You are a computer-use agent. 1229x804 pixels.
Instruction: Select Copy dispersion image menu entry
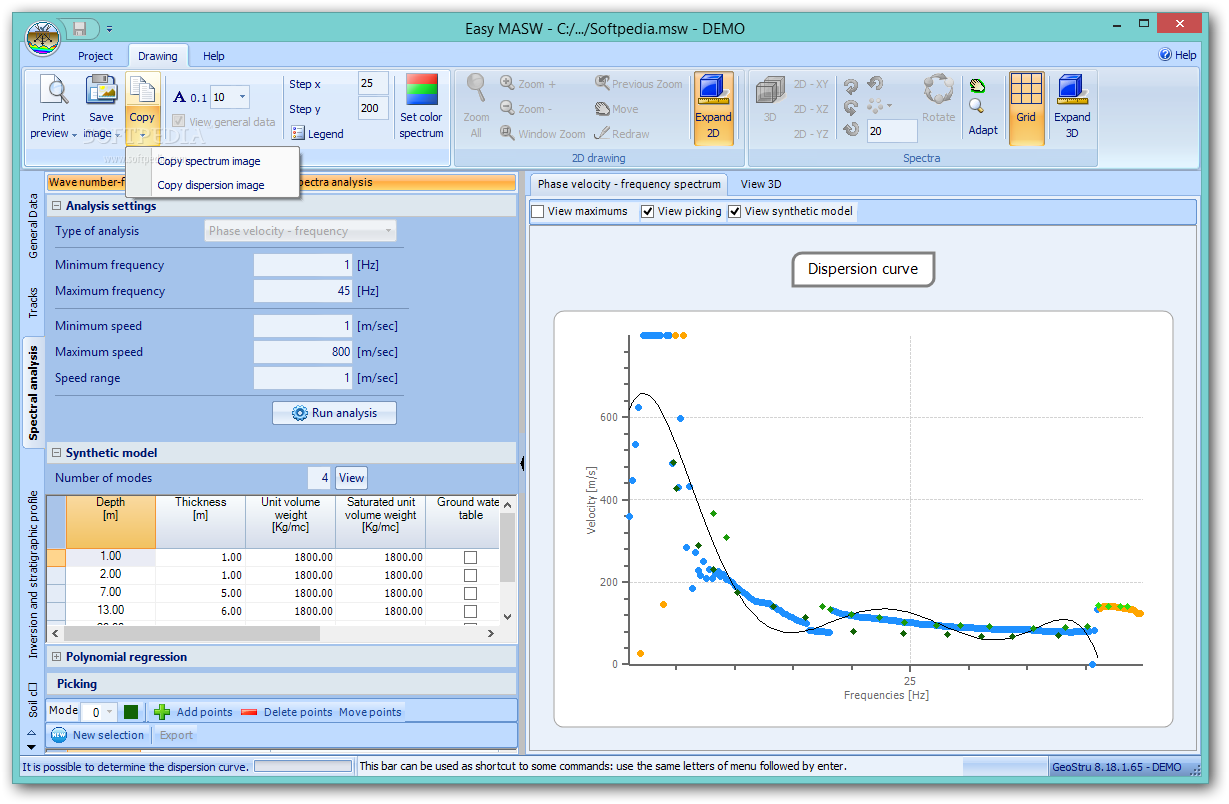pos(211,185)
